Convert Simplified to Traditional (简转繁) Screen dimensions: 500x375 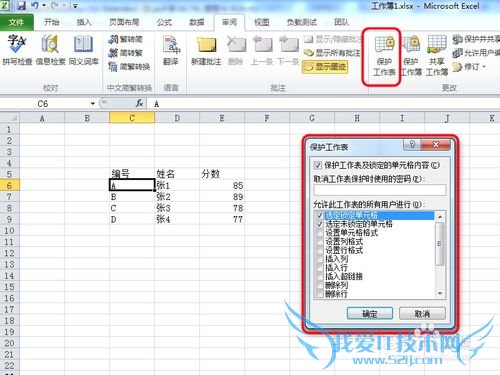(x=125, y=53)
